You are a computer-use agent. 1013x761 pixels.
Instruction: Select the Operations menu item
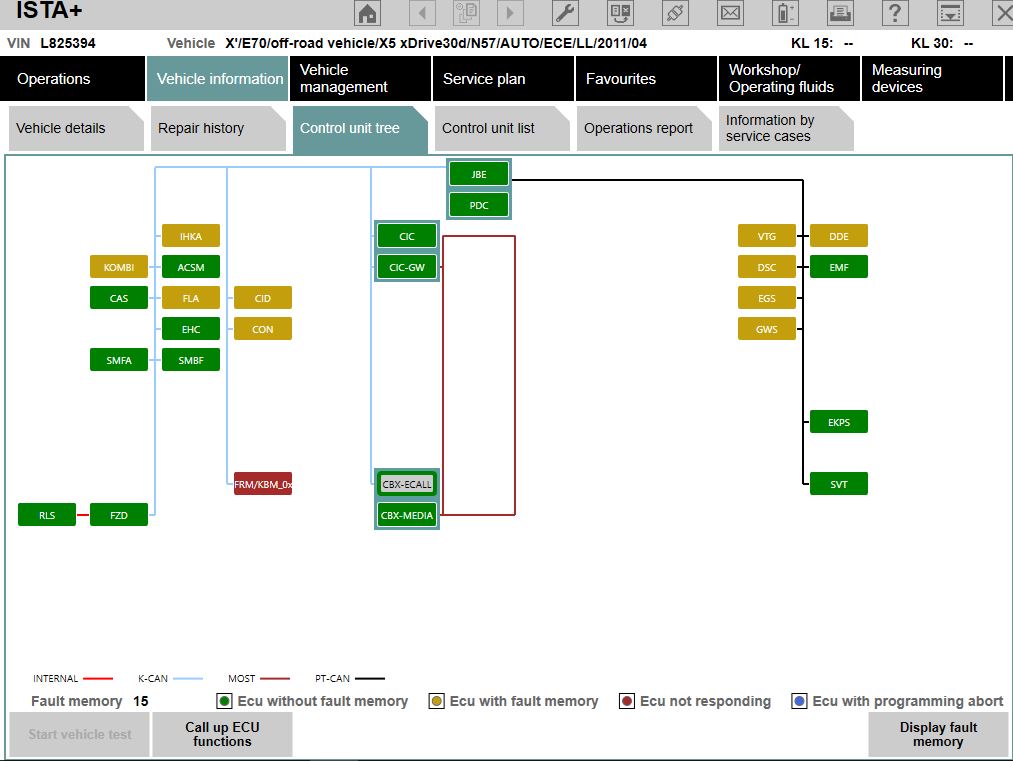(x=54, y=79)
